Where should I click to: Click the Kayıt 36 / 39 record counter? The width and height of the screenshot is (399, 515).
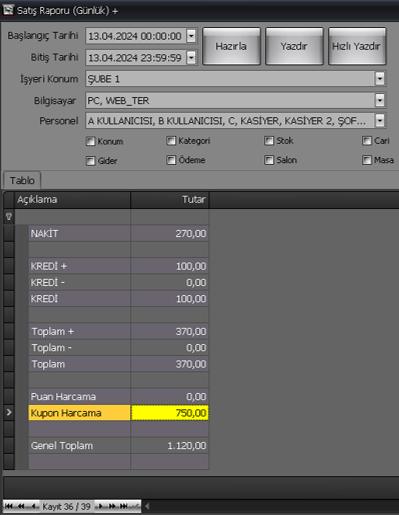tap(67, 506)
